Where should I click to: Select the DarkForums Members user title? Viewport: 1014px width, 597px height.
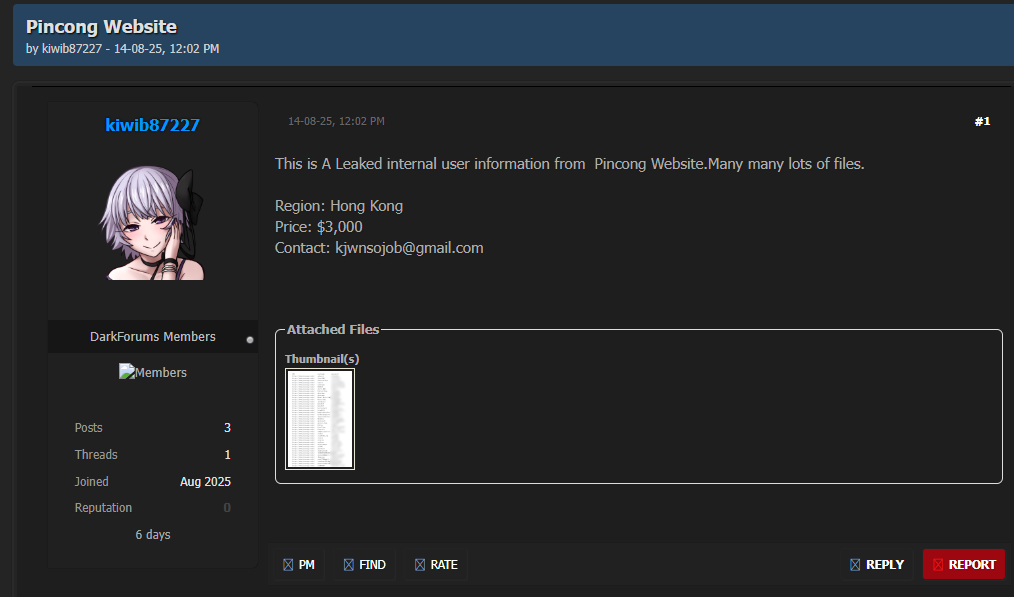(152, 337)
